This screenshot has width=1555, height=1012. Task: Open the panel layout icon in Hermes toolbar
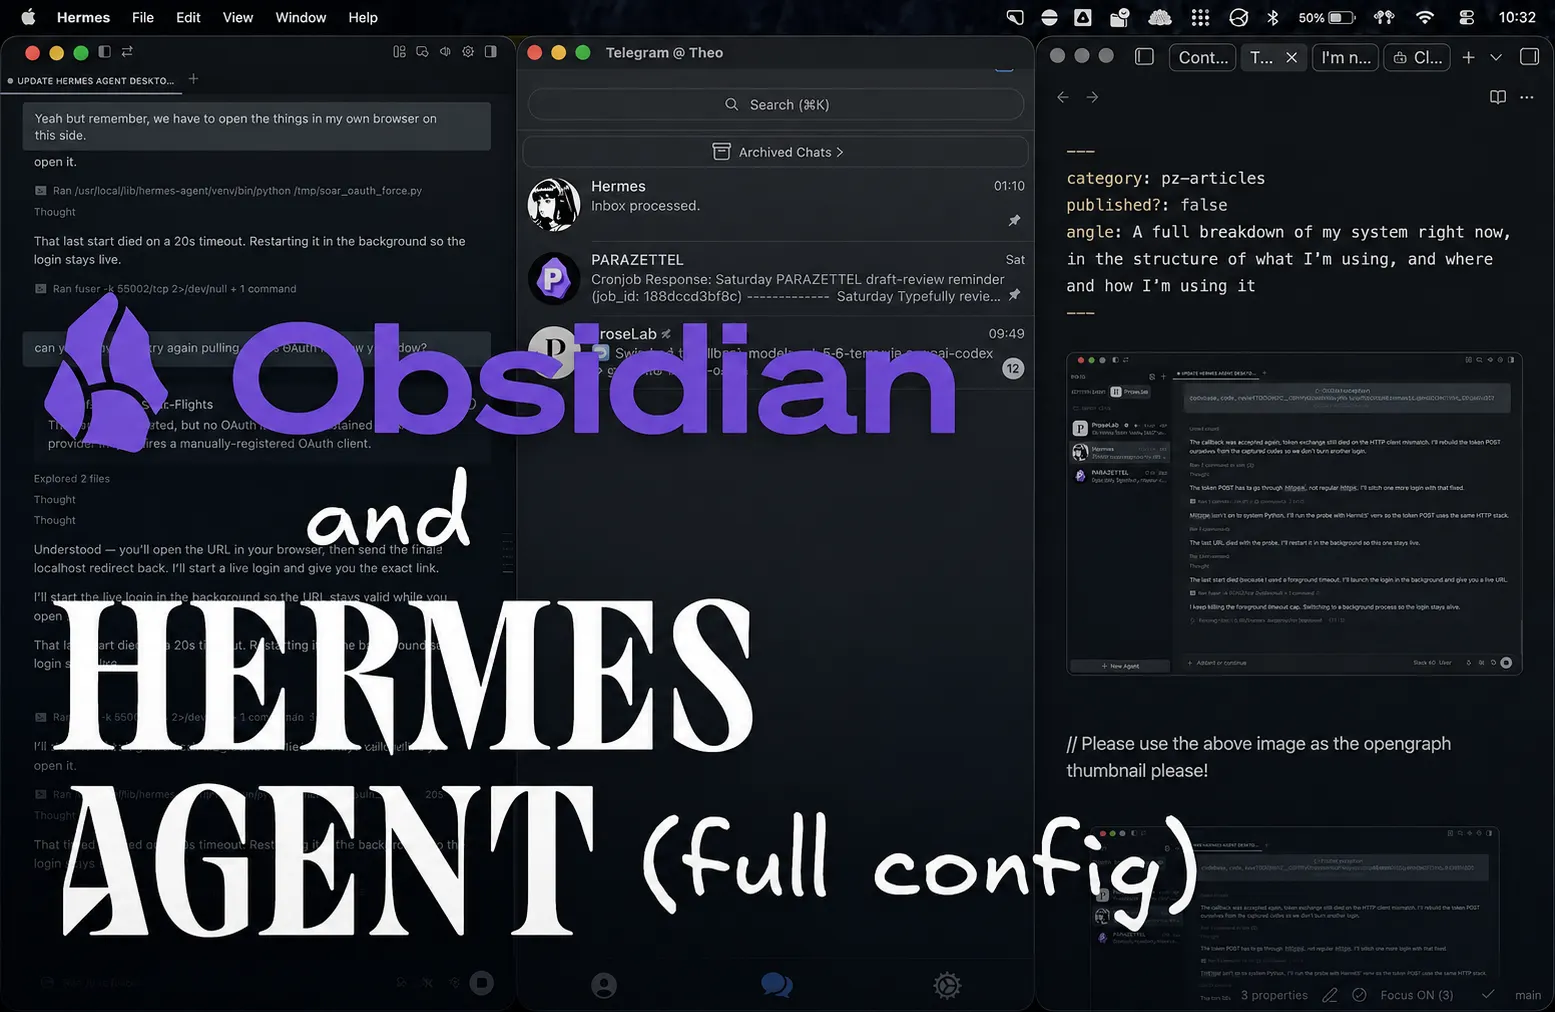click(x=399, y=52)
